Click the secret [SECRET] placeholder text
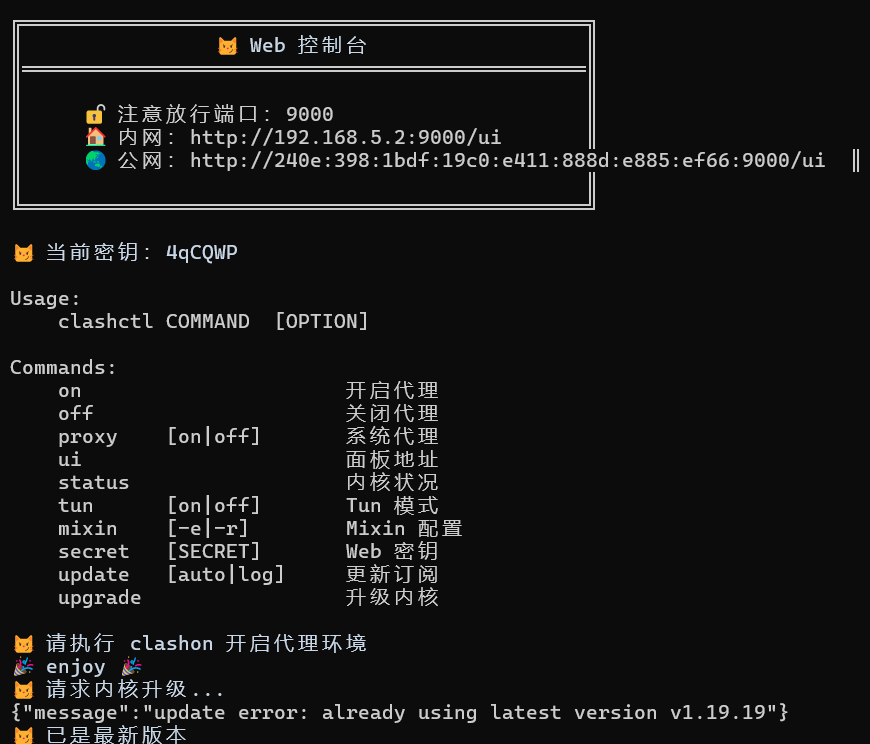Viewport: 870px width, 744px height. 214,551
